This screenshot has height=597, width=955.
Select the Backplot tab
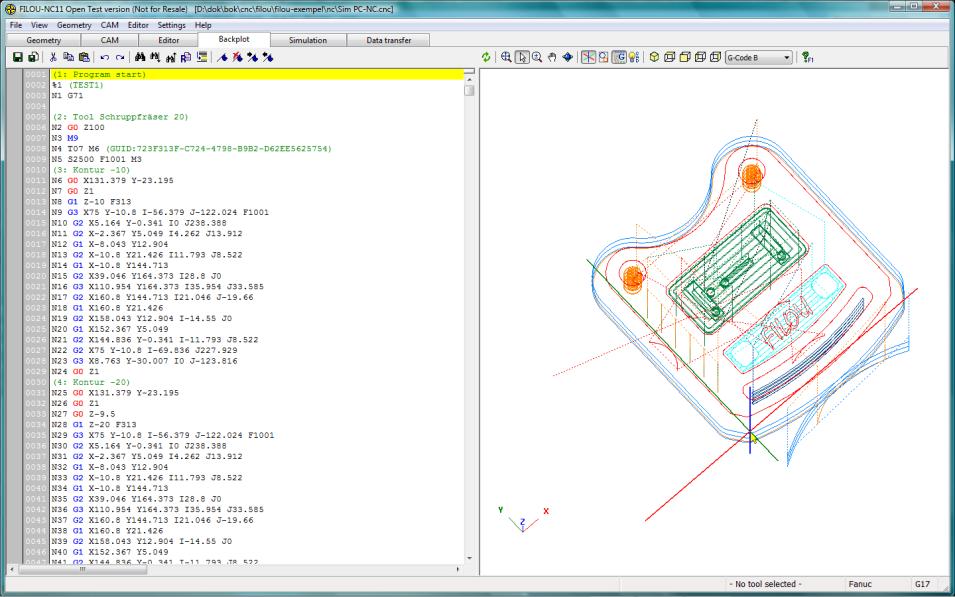coord(234,39)
